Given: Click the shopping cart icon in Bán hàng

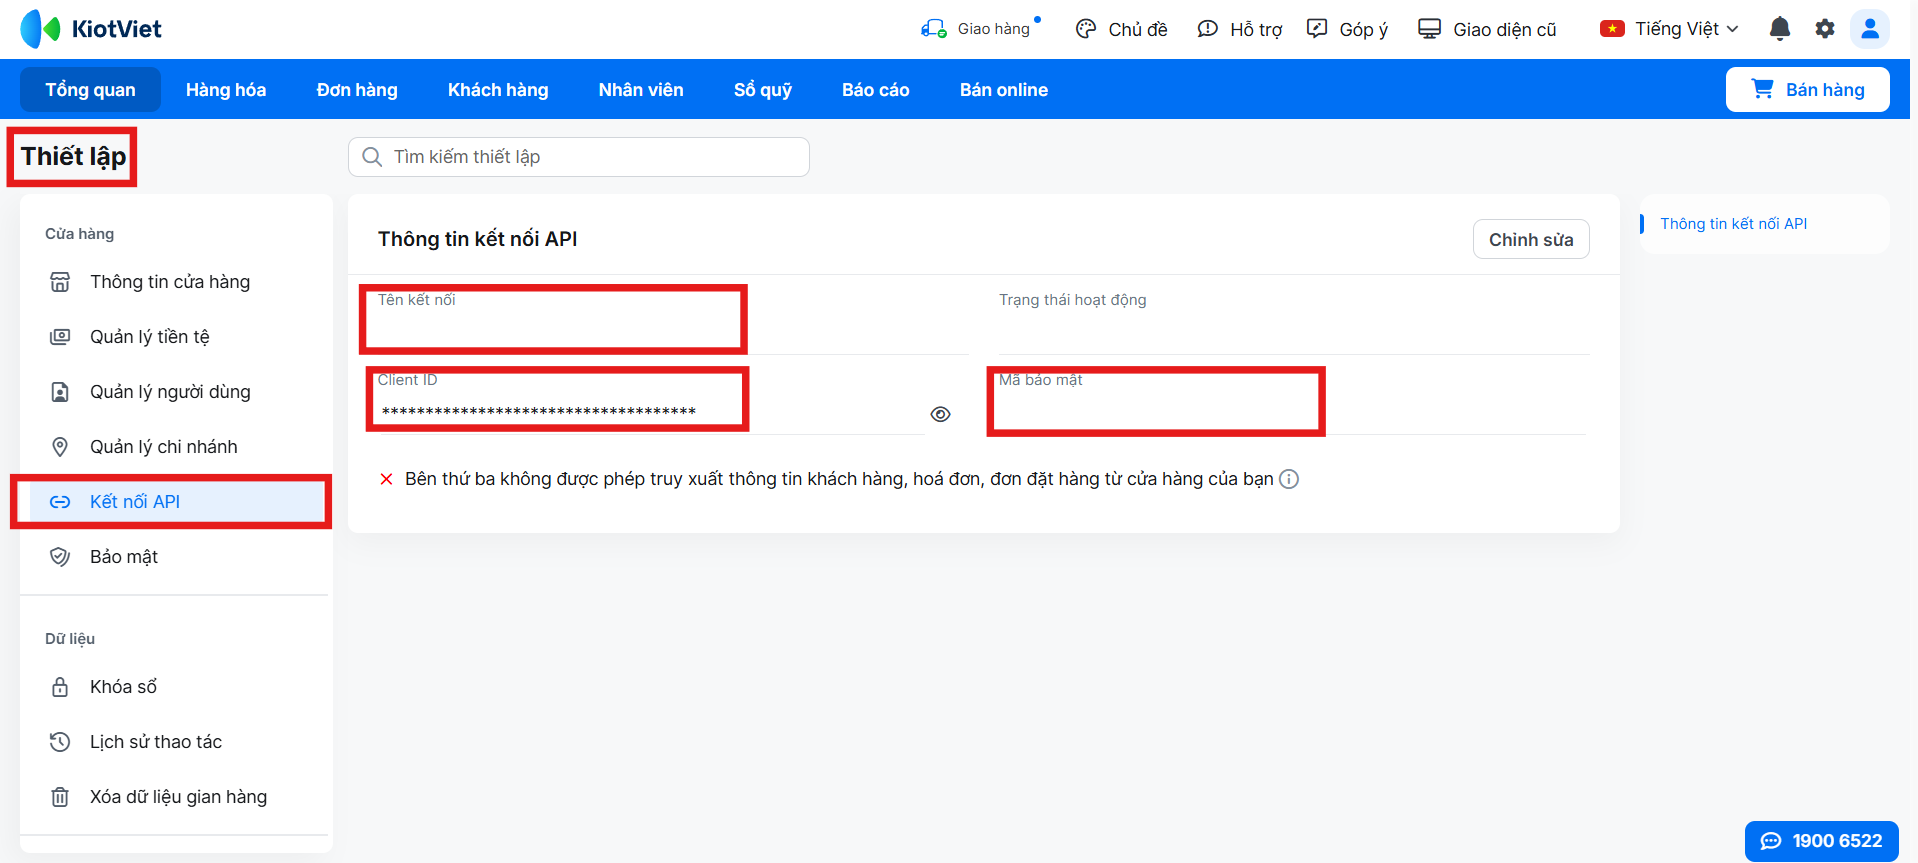Looking at the screenshot, I should coord(1763,89).
